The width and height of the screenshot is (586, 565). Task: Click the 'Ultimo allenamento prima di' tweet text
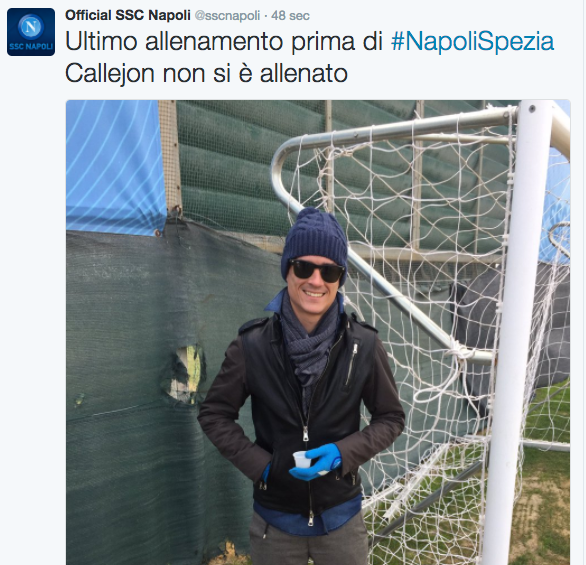[x=224, y=41]
